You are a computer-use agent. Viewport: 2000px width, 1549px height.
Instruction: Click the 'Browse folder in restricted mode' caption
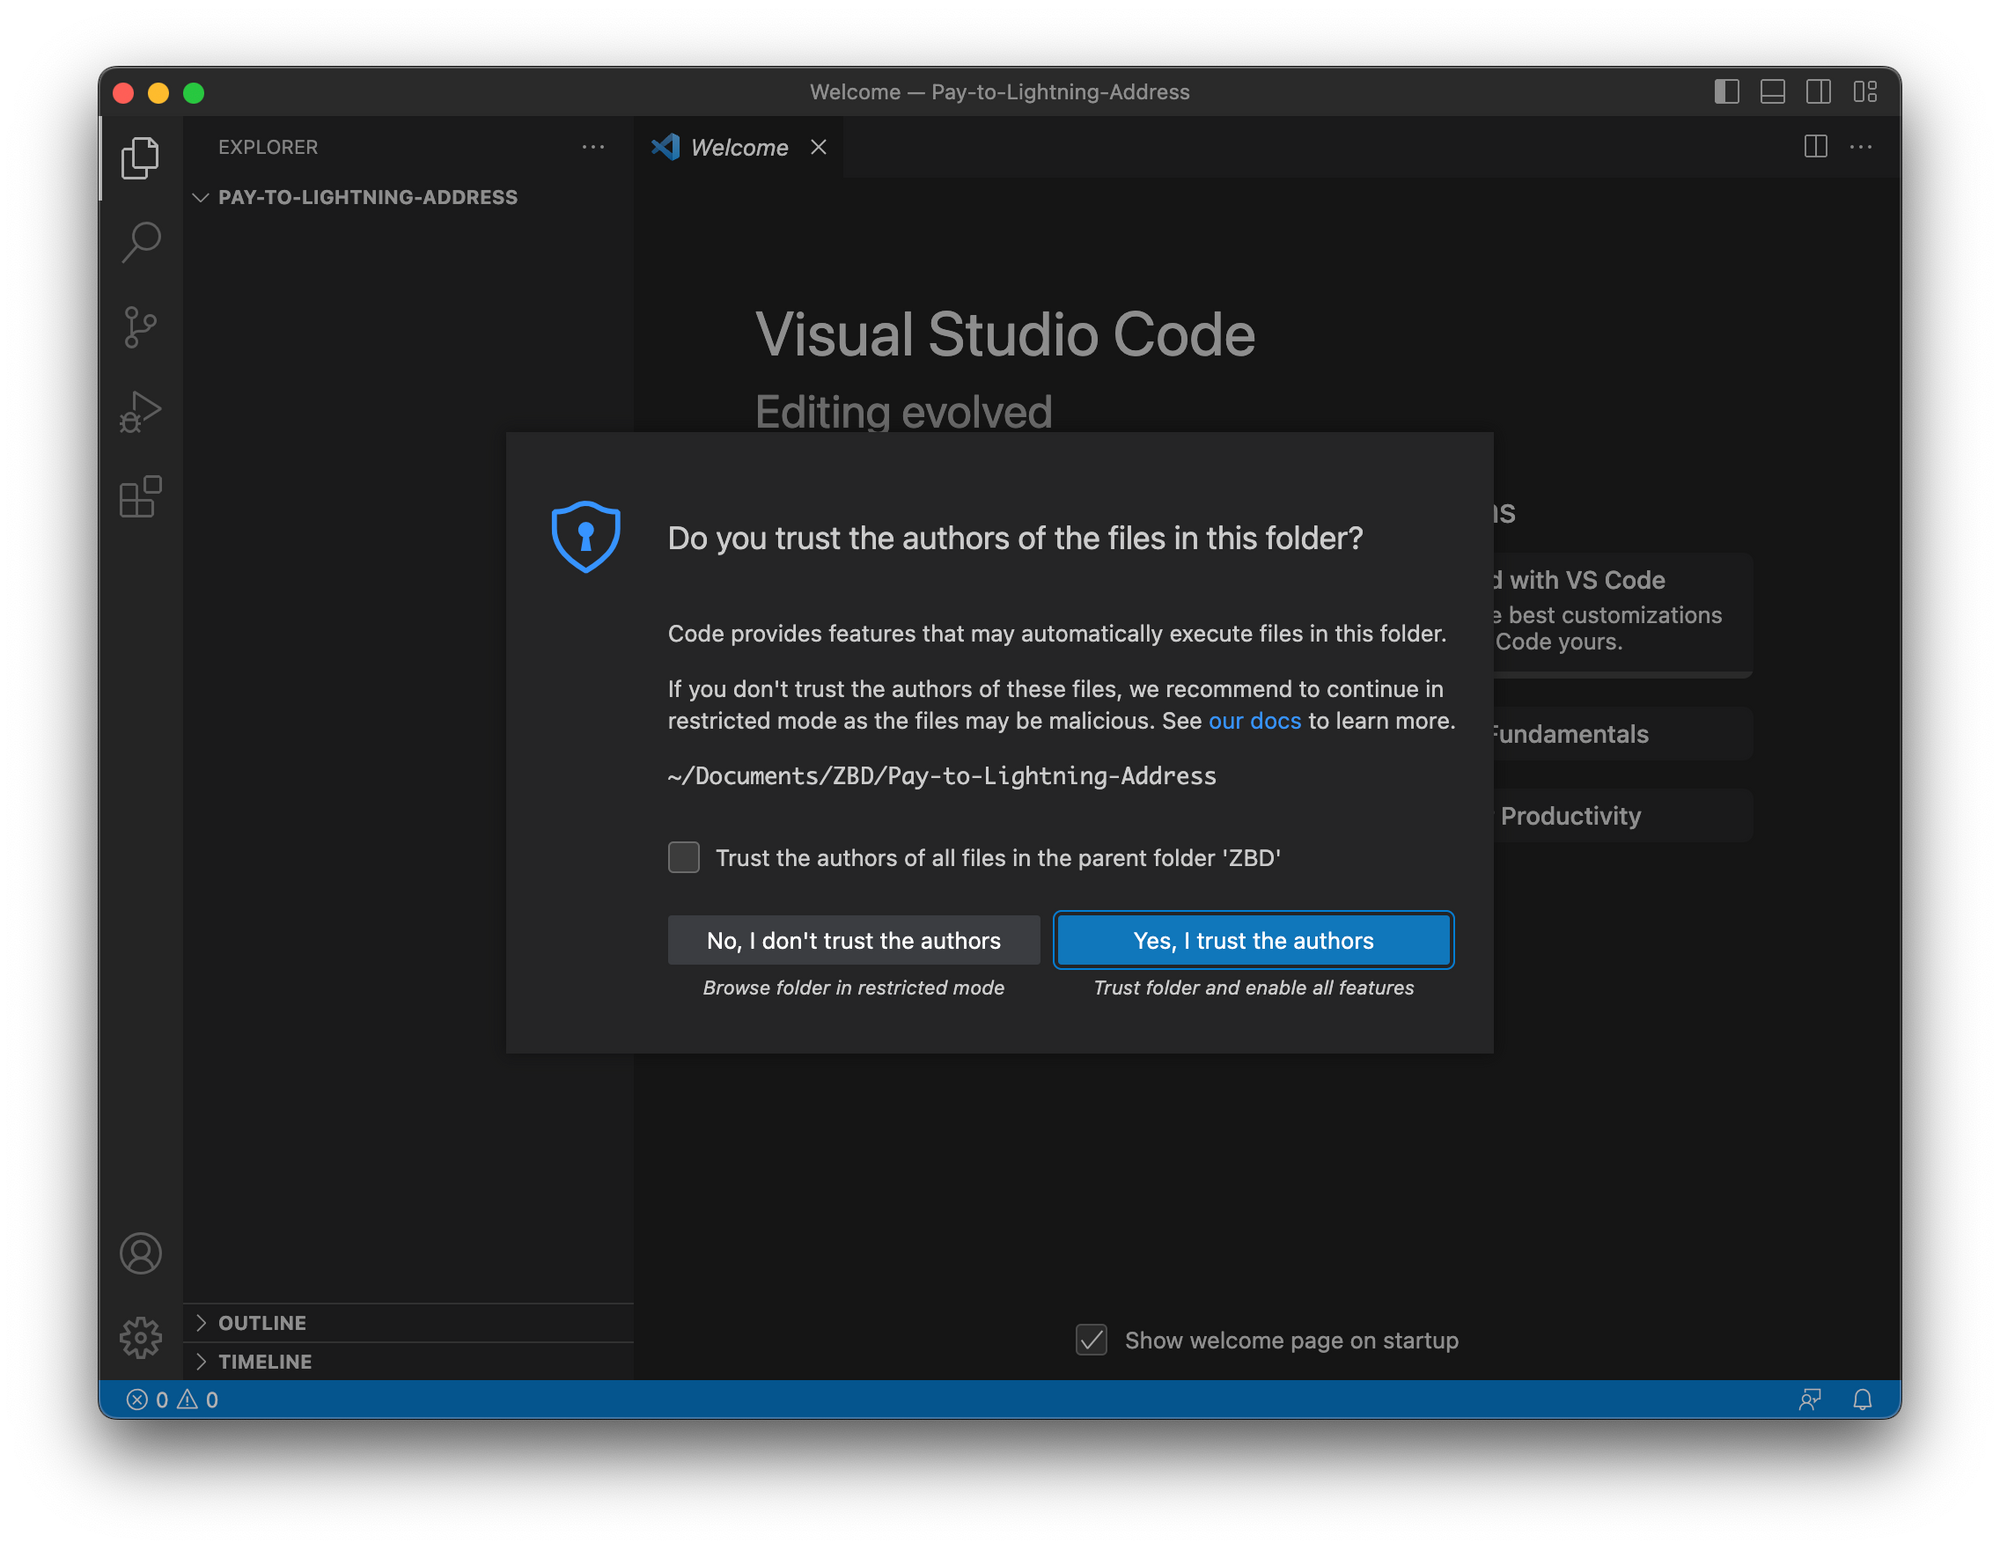coord(853,988)
